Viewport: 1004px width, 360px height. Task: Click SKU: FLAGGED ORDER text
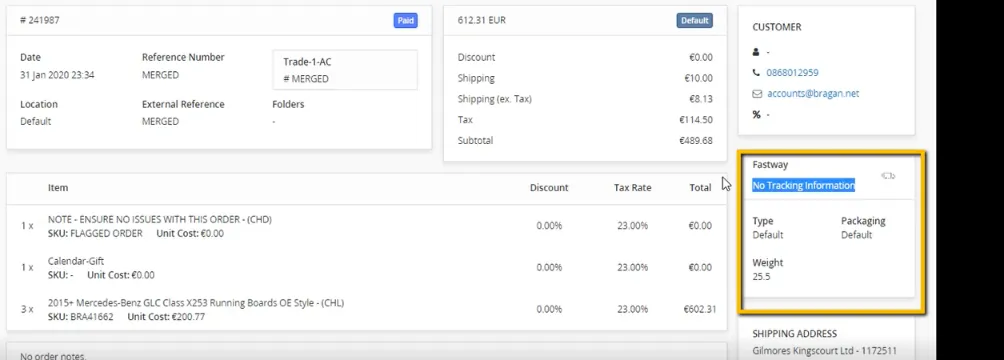coord(95,233)
